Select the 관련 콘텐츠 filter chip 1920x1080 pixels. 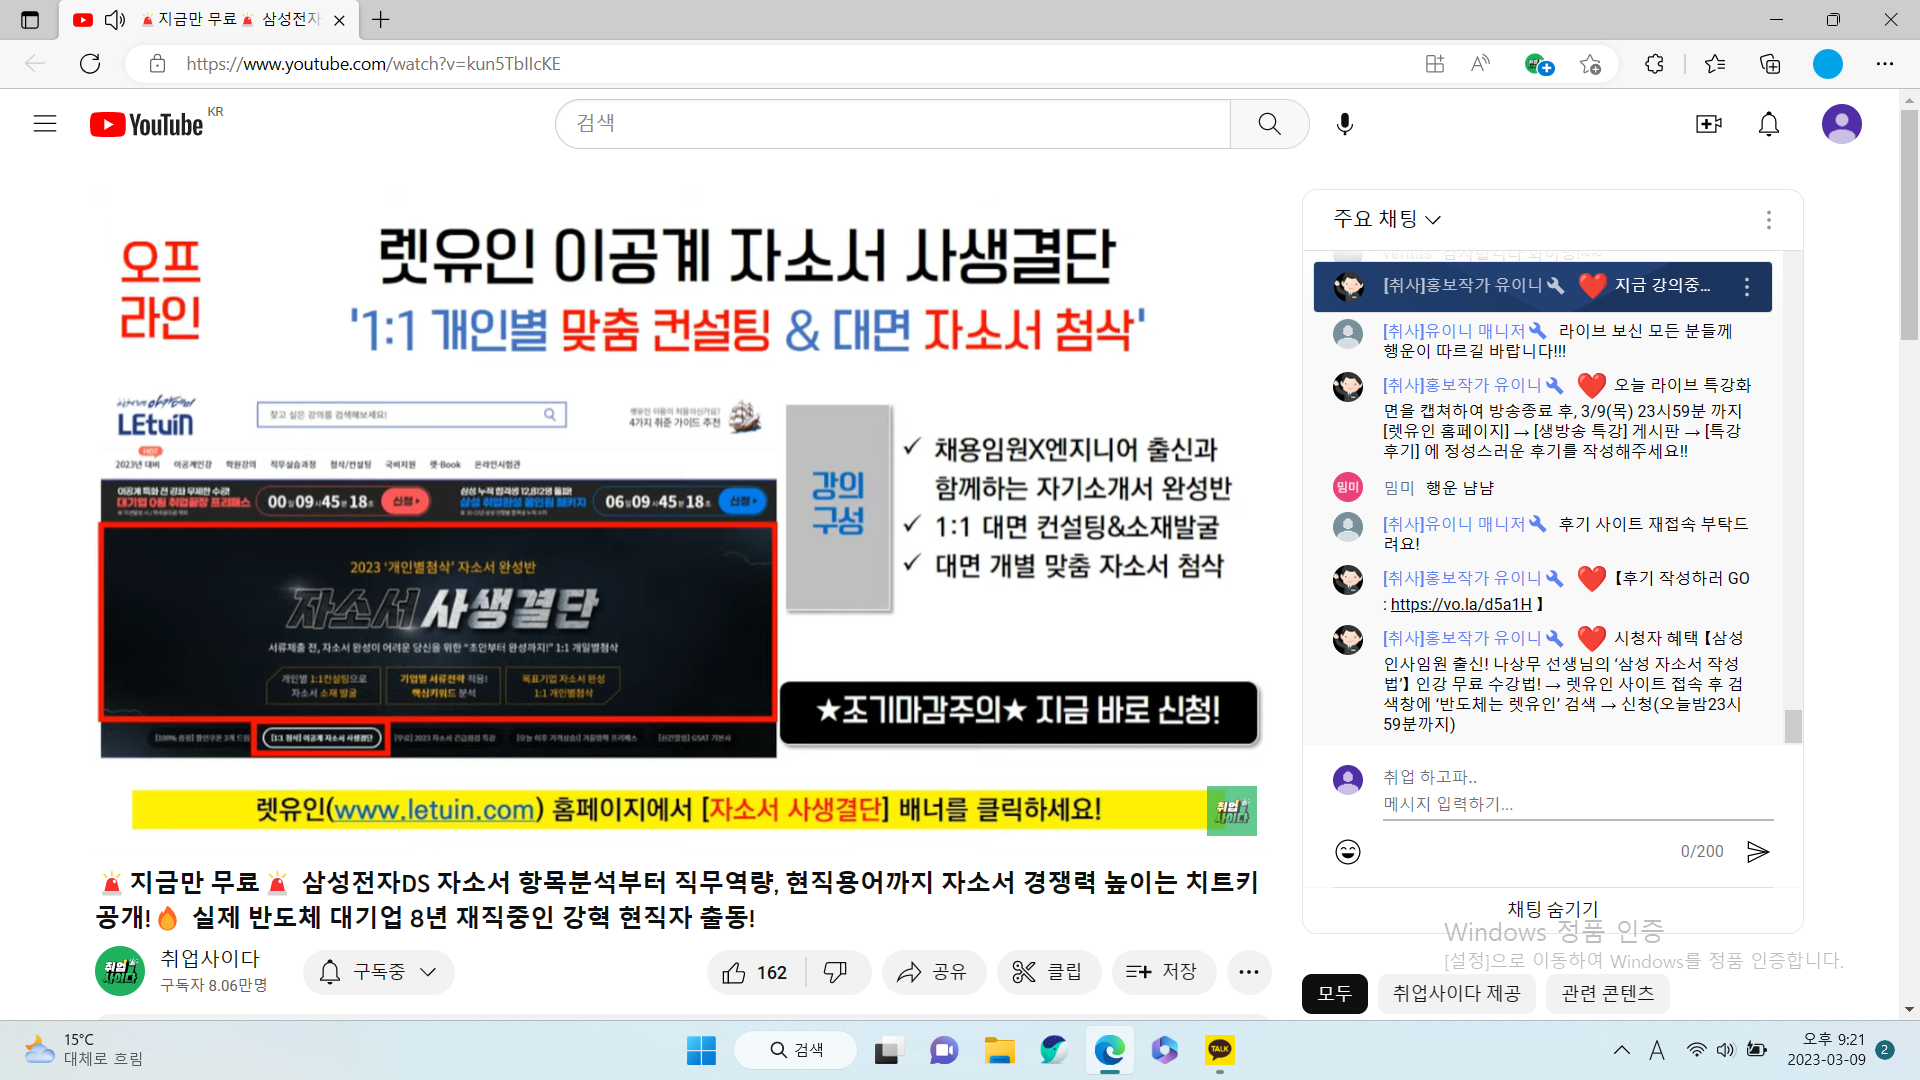[x=1607, y=993]
